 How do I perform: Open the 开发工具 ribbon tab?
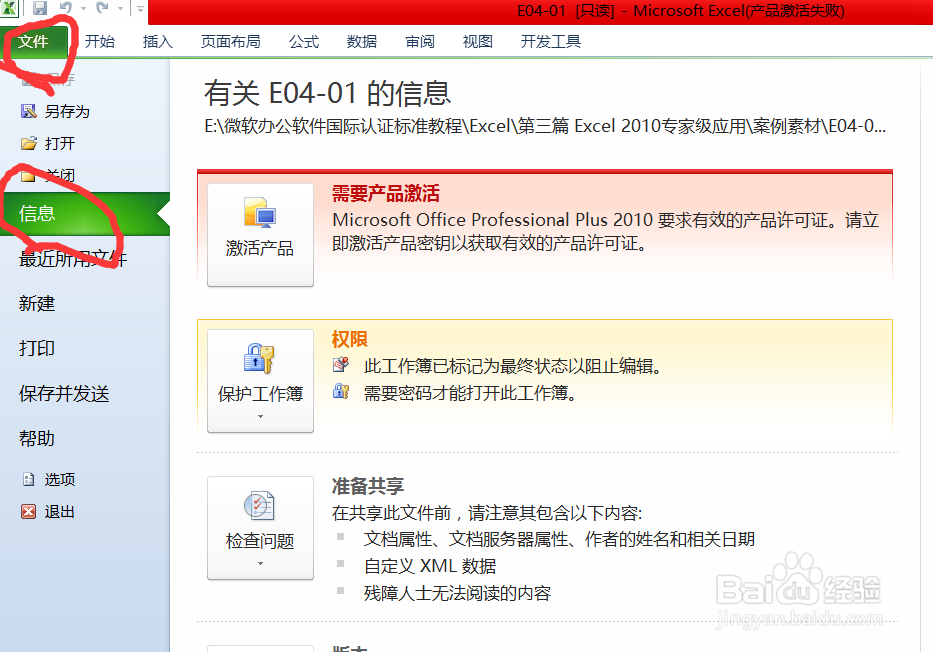(x=550, y=42)
